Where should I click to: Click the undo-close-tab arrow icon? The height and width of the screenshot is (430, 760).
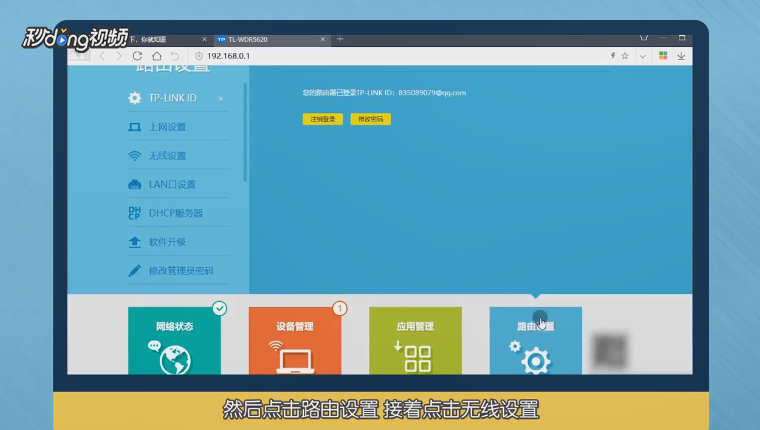coord(175,56)
